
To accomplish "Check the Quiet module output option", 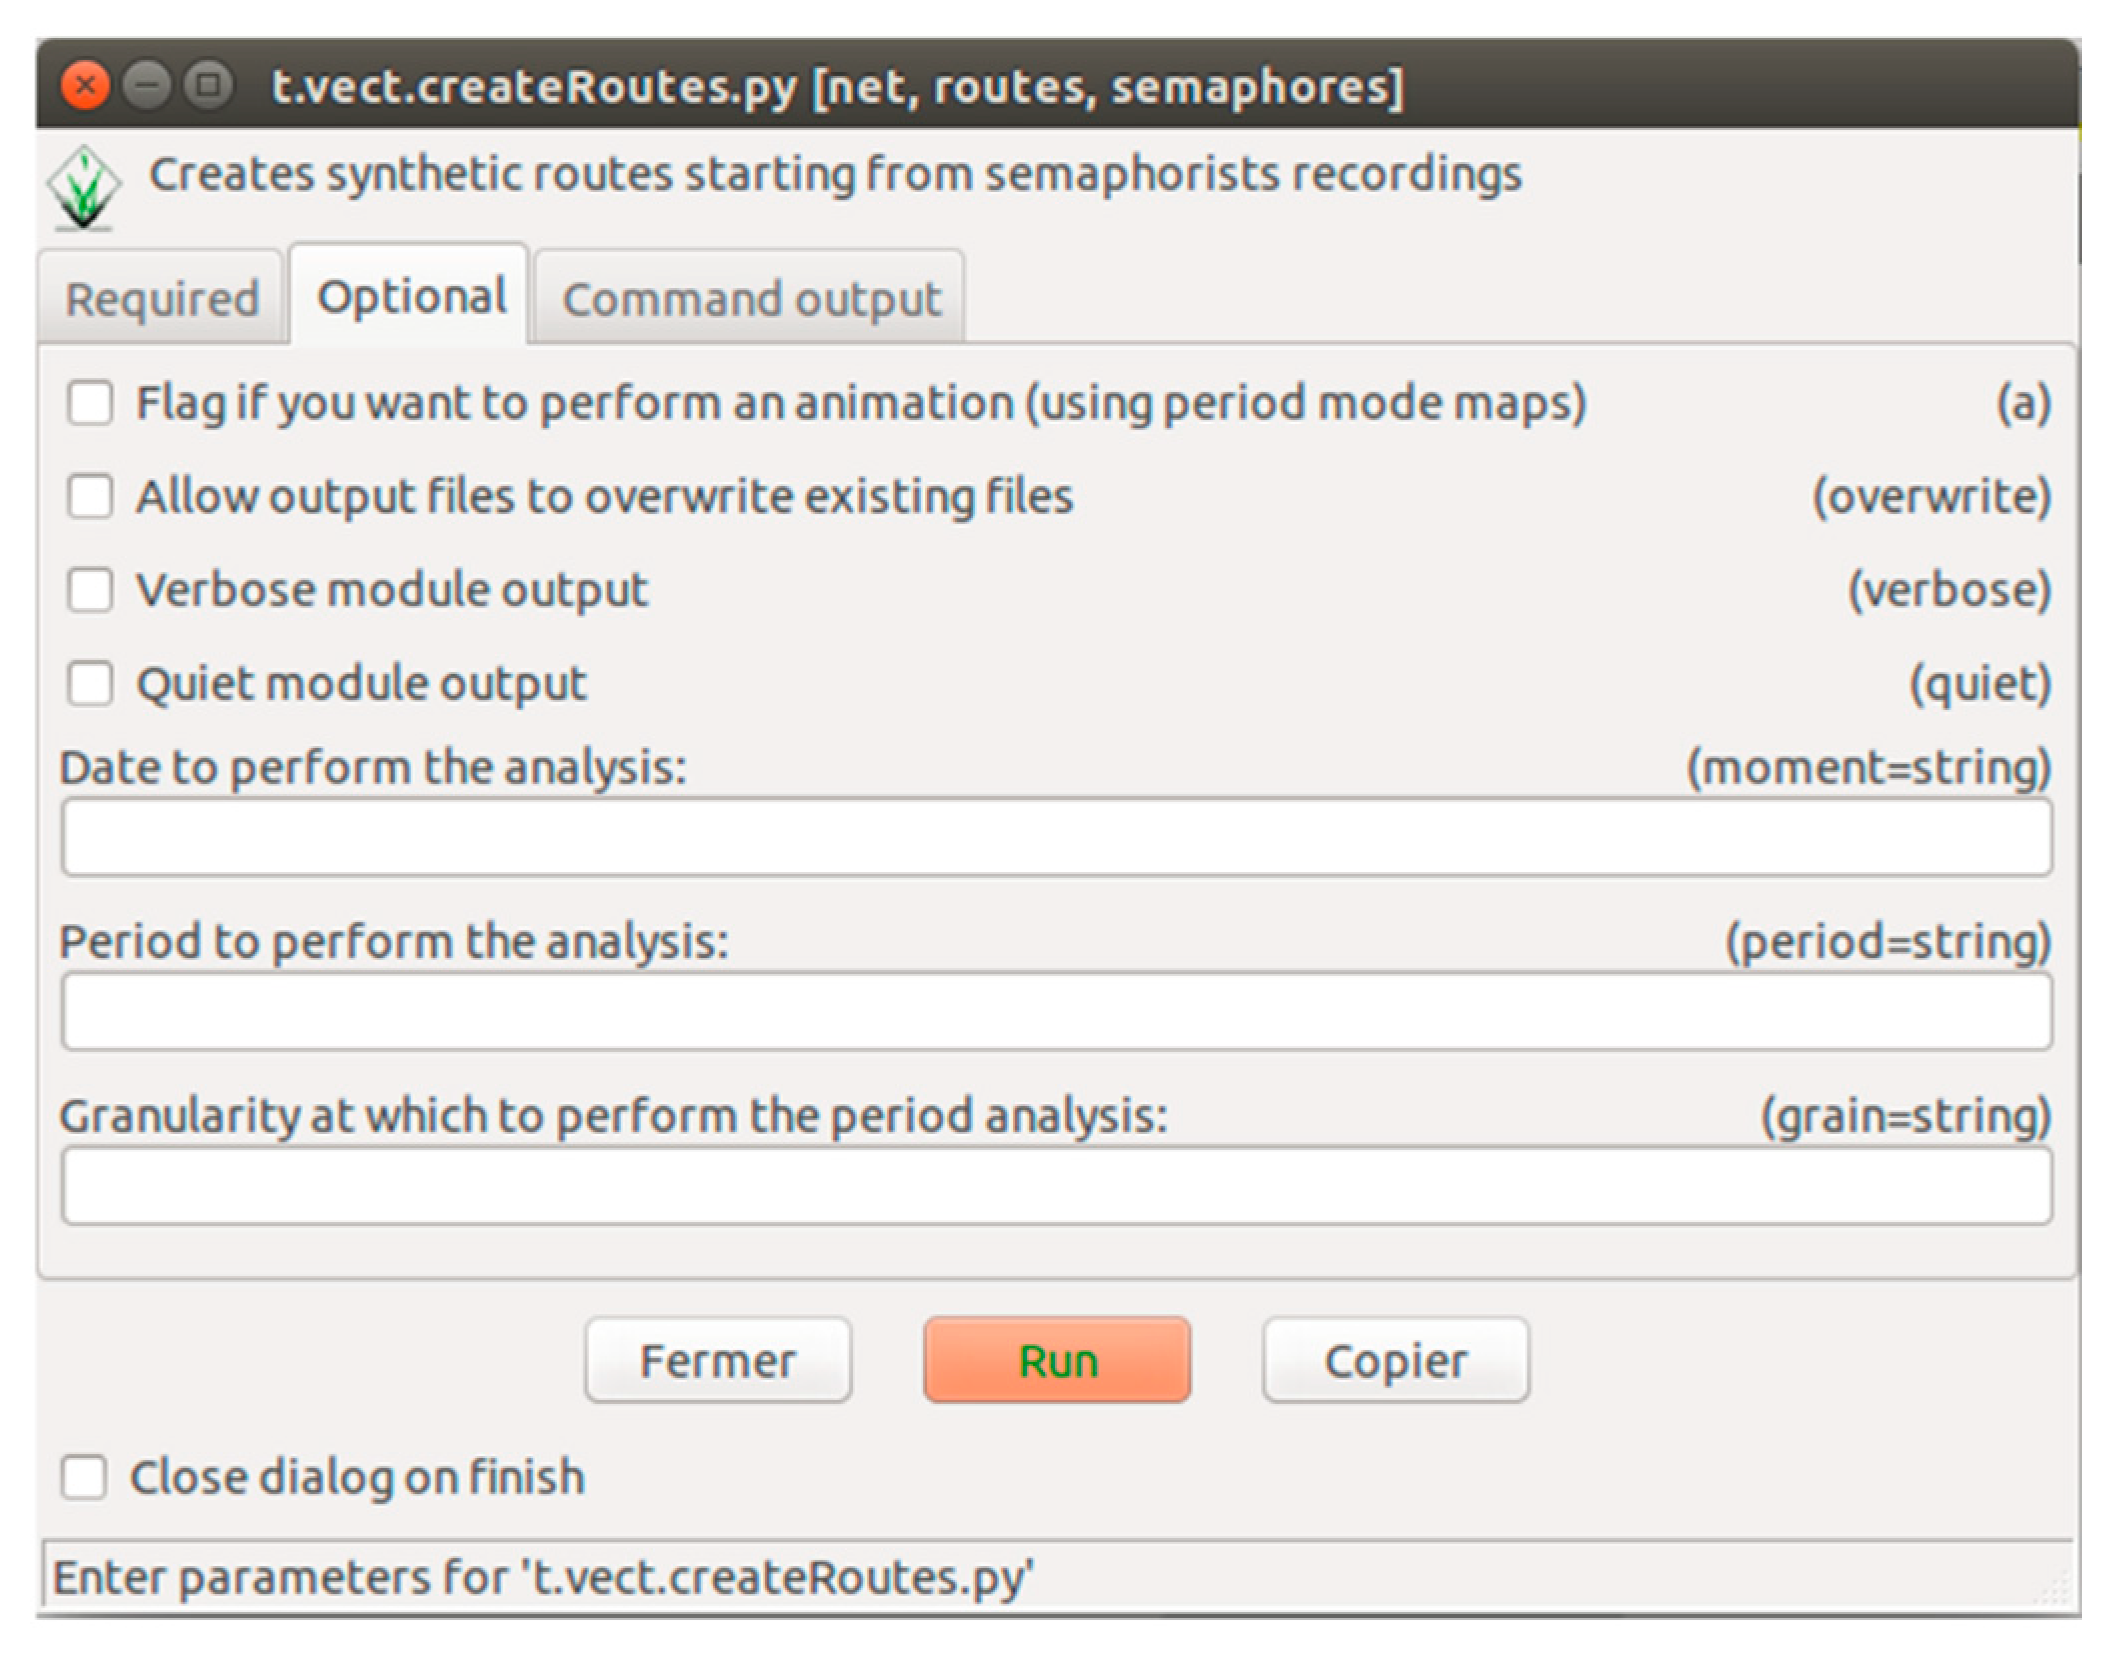I will point(90,684).
